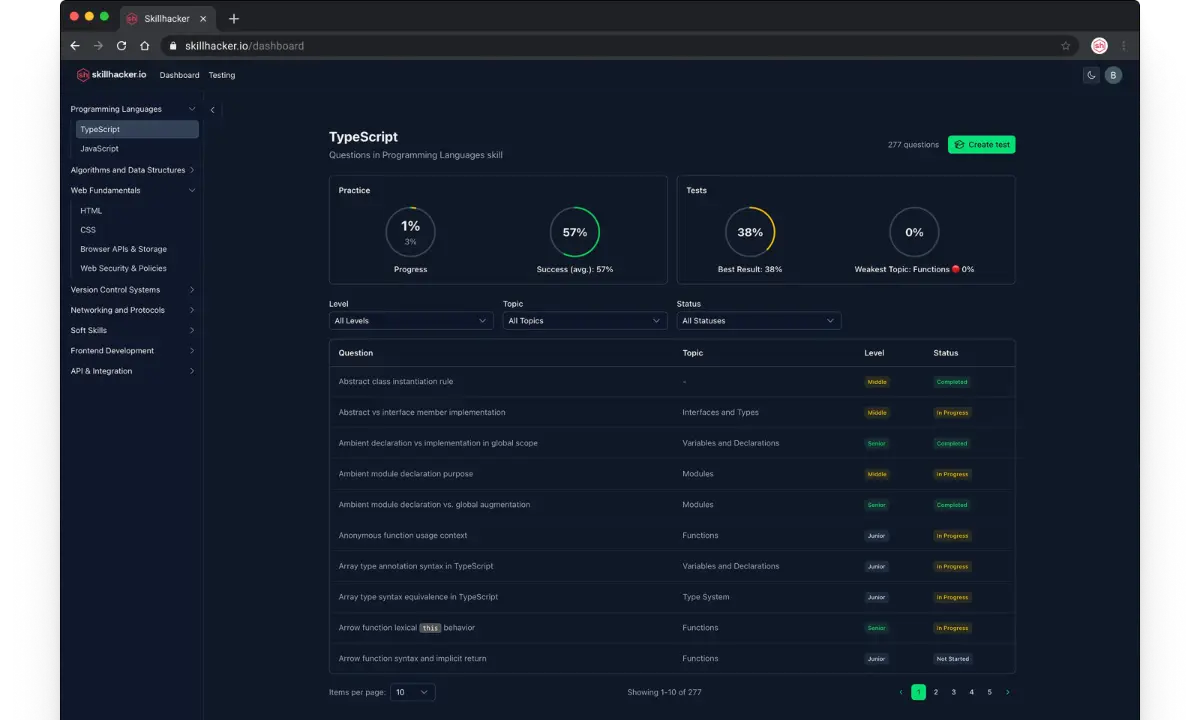Screen dimensions: 1200x720
Task: Select TypeScript in the sidebar
Action: 137,129
